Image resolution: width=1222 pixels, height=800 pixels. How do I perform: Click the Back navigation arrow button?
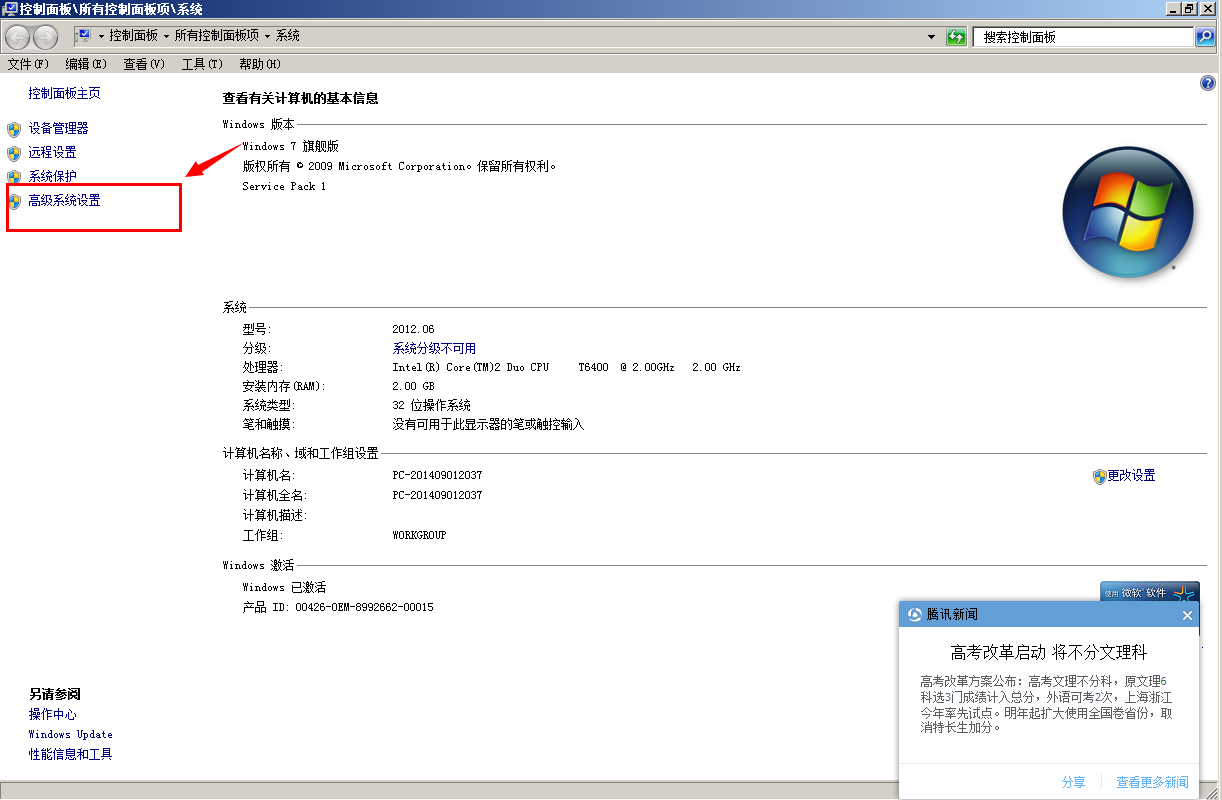click(x=18, y=37)
